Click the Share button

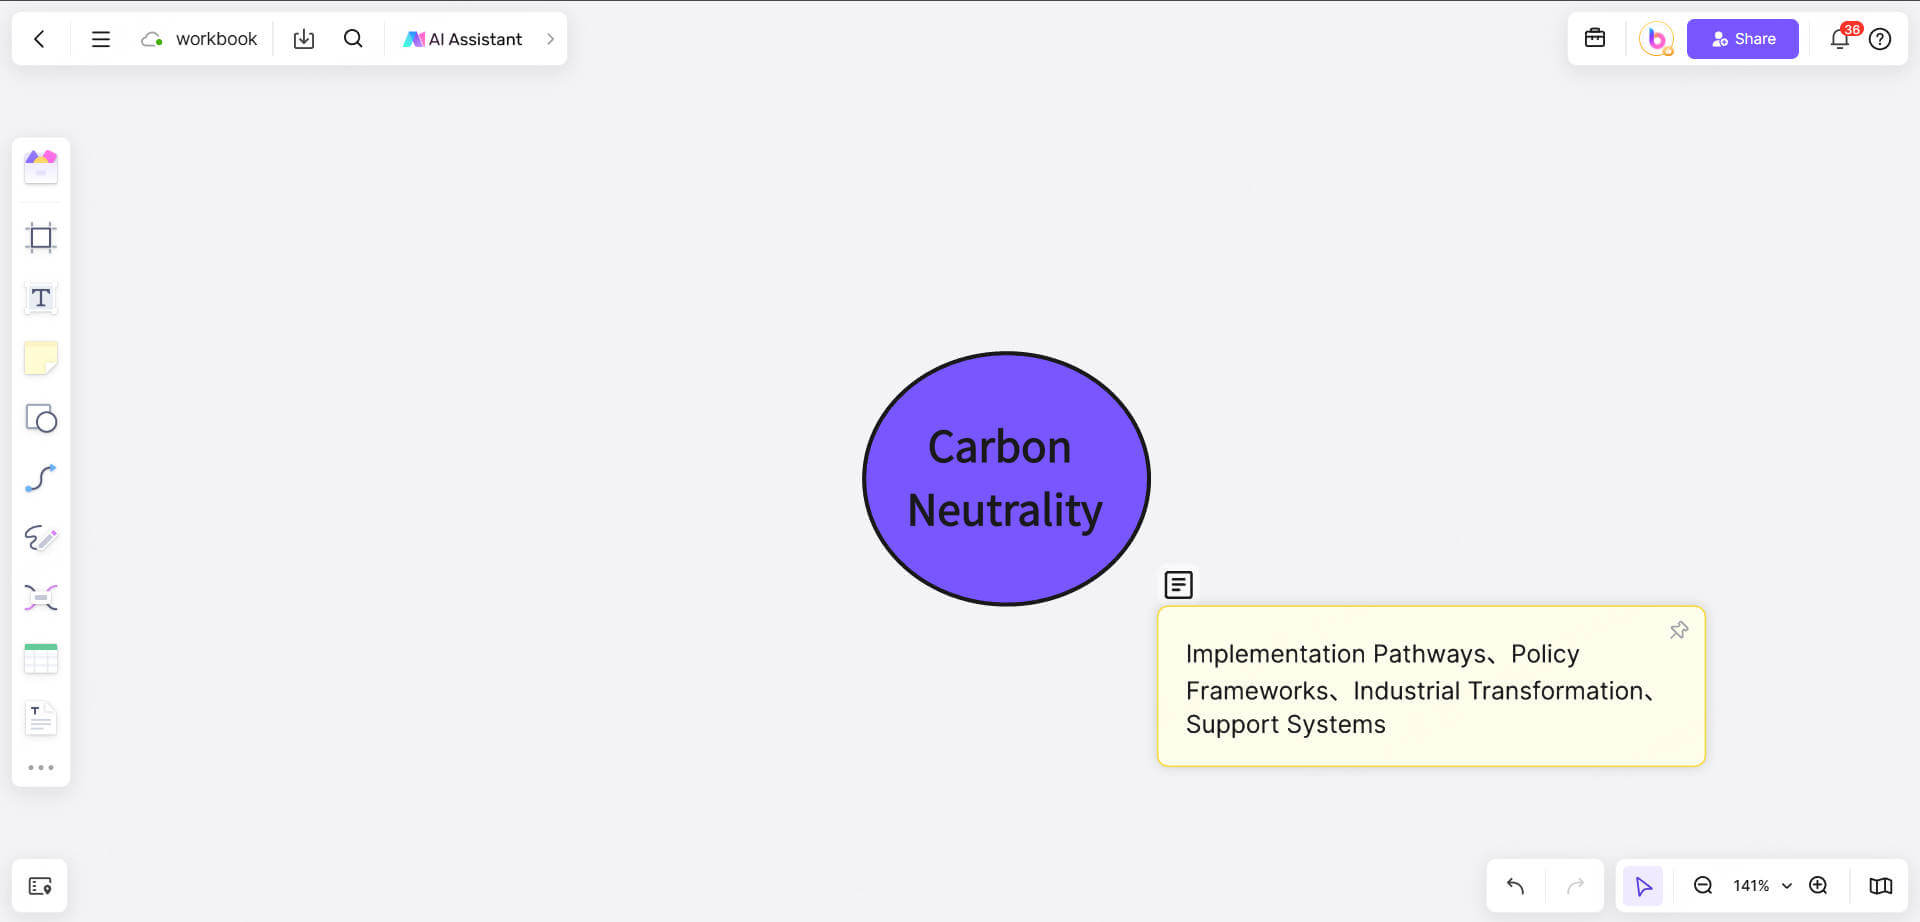(1742, 39)
